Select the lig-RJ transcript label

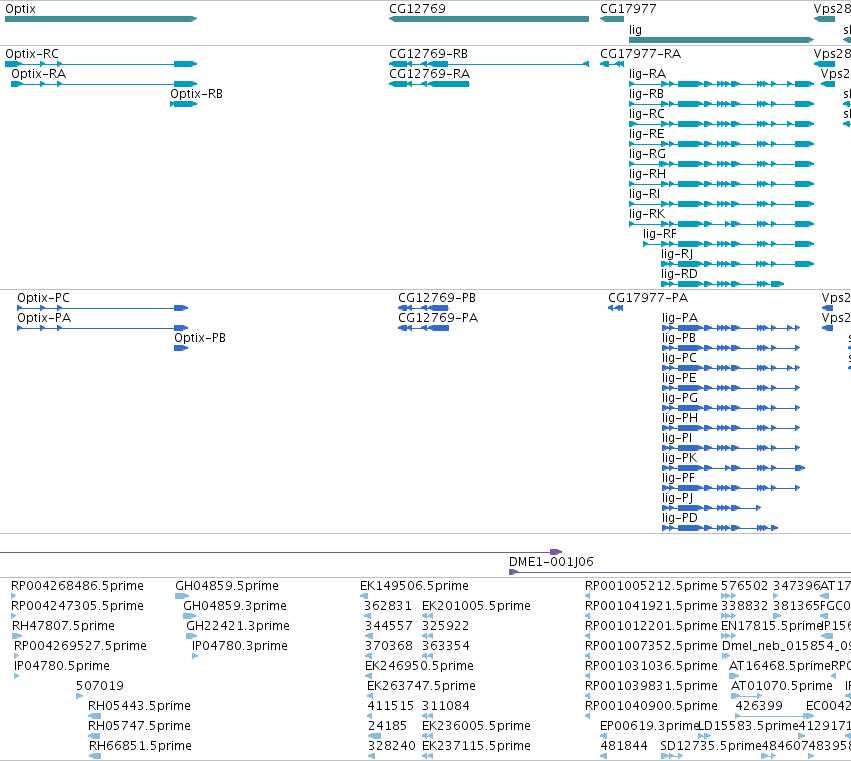pos(677,254)
